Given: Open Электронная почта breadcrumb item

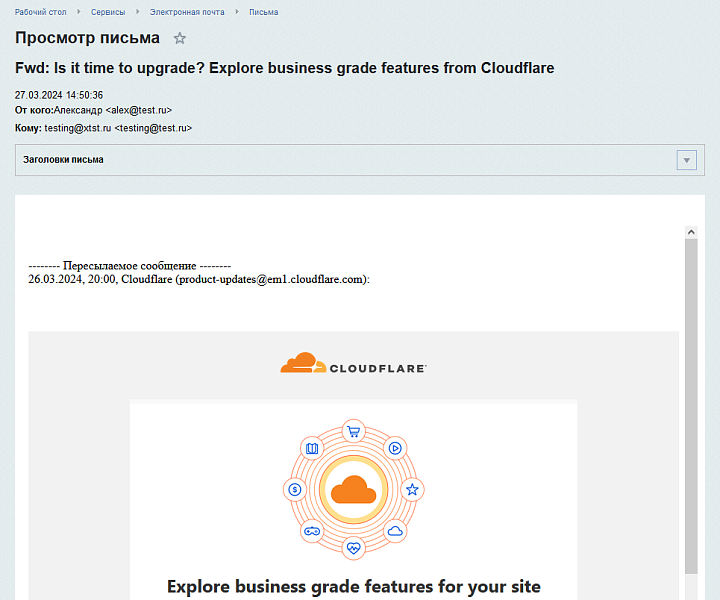Looking at the screenshot, I should [187, 12].
